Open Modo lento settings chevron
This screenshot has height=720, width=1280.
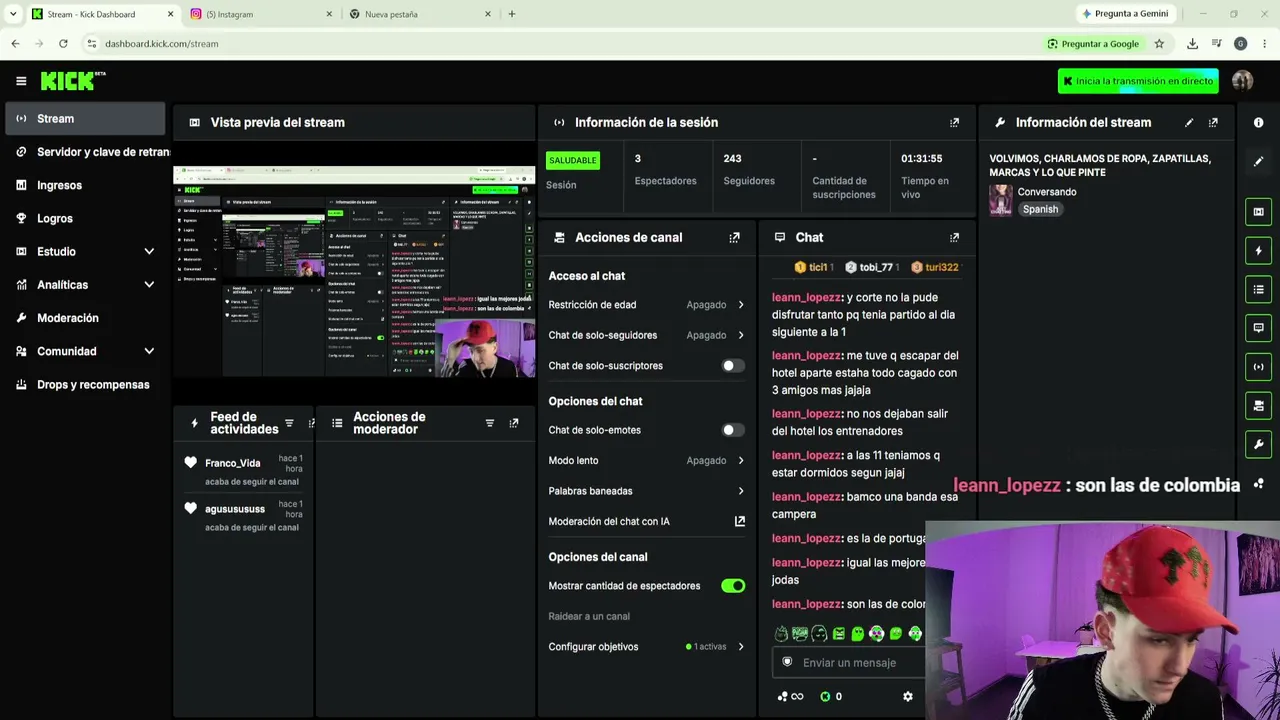(x=741, y=461)
